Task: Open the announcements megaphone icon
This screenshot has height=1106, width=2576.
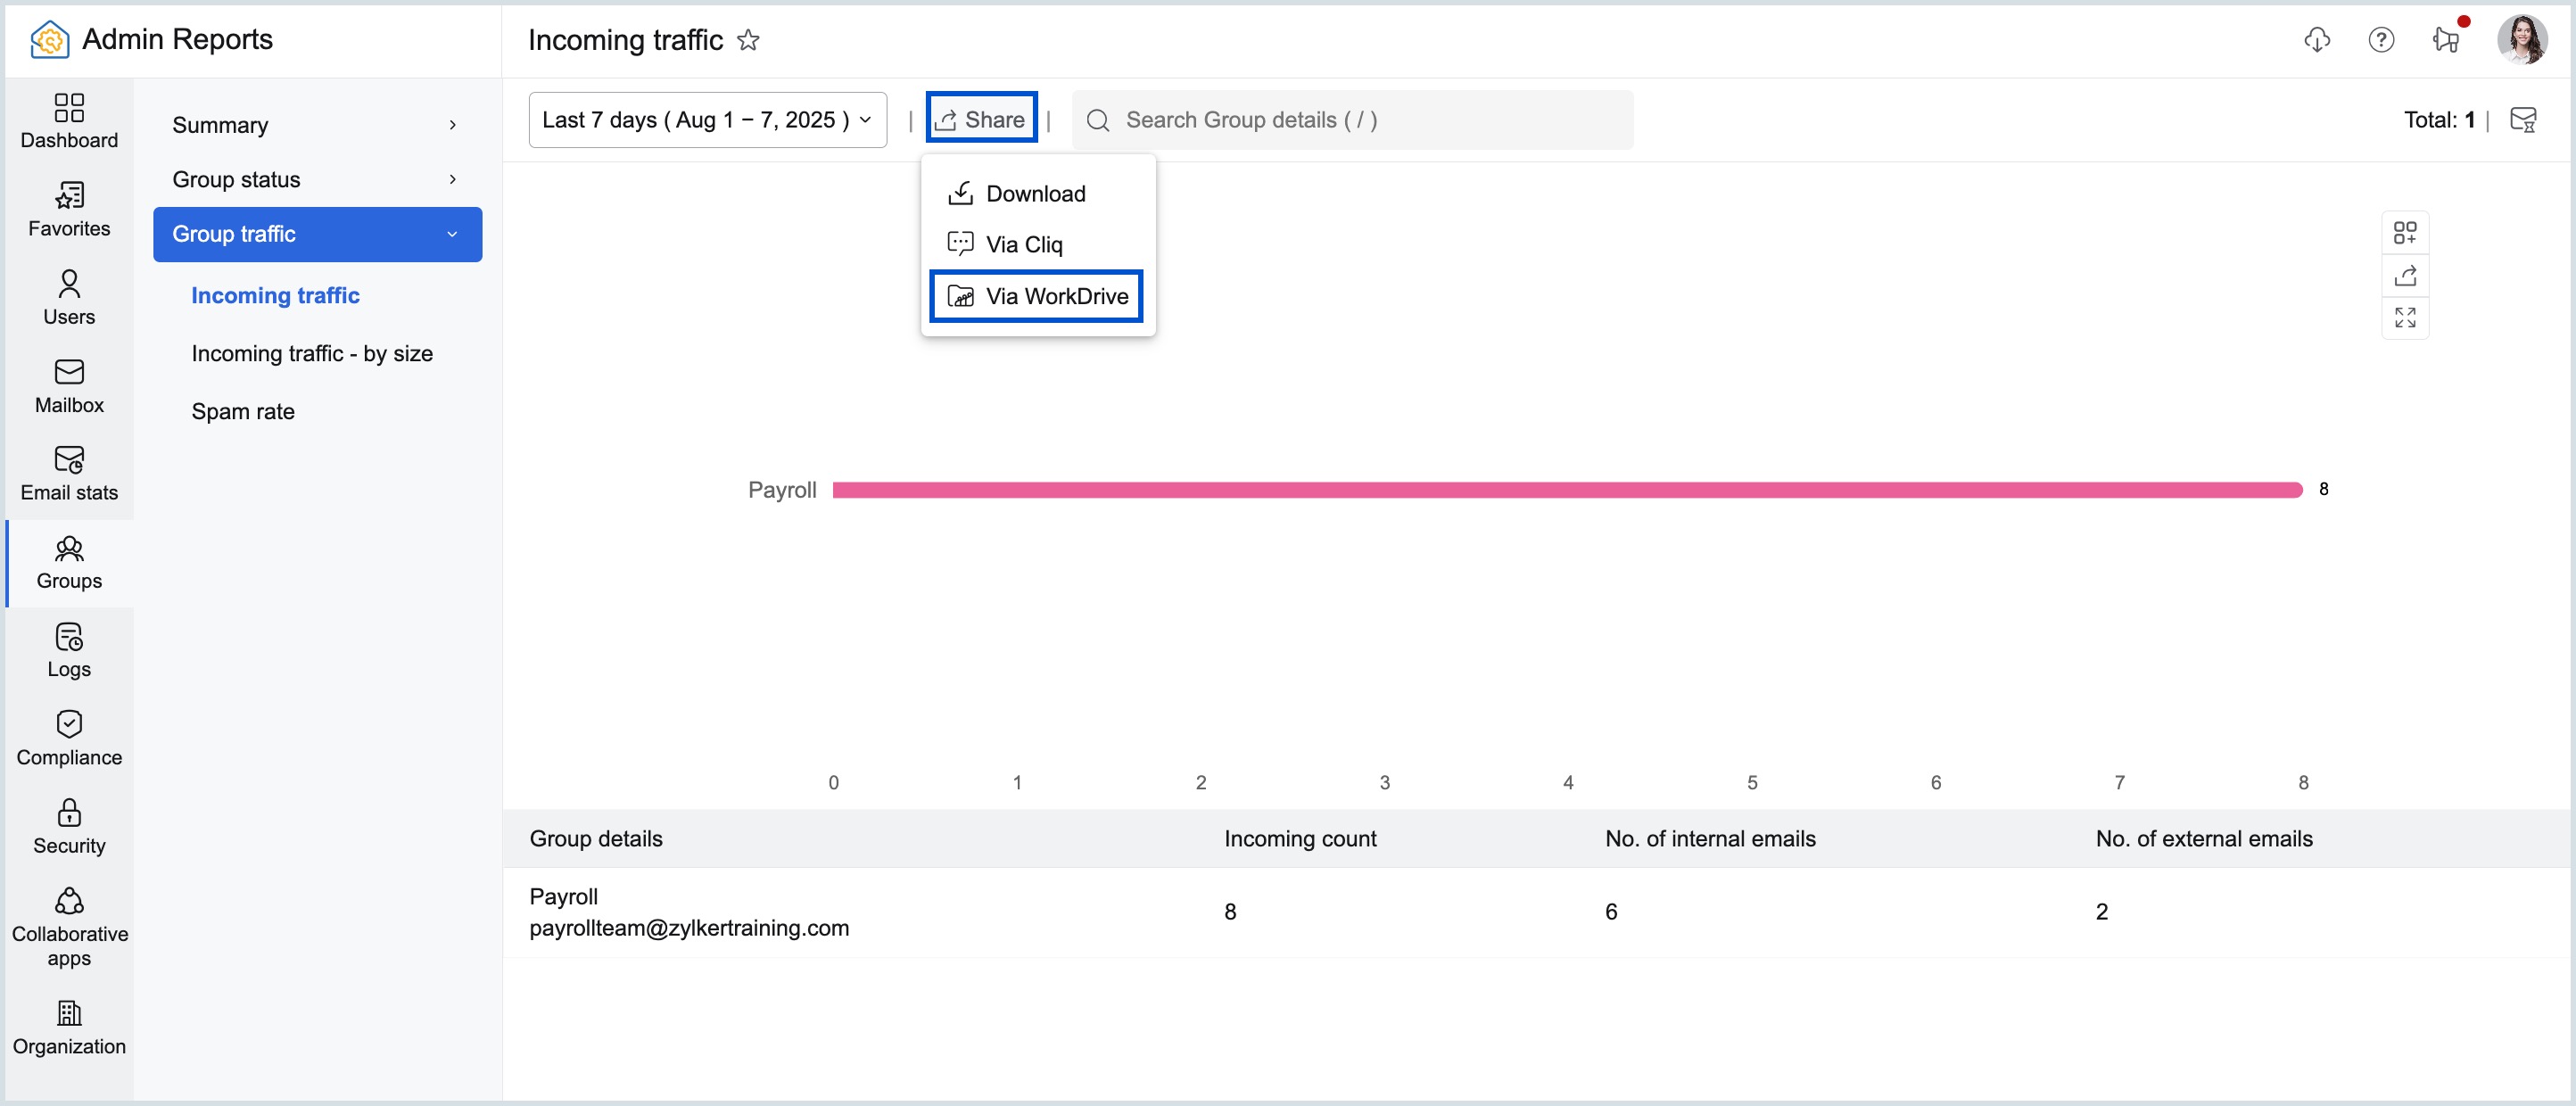Action: click(2446, 40)
